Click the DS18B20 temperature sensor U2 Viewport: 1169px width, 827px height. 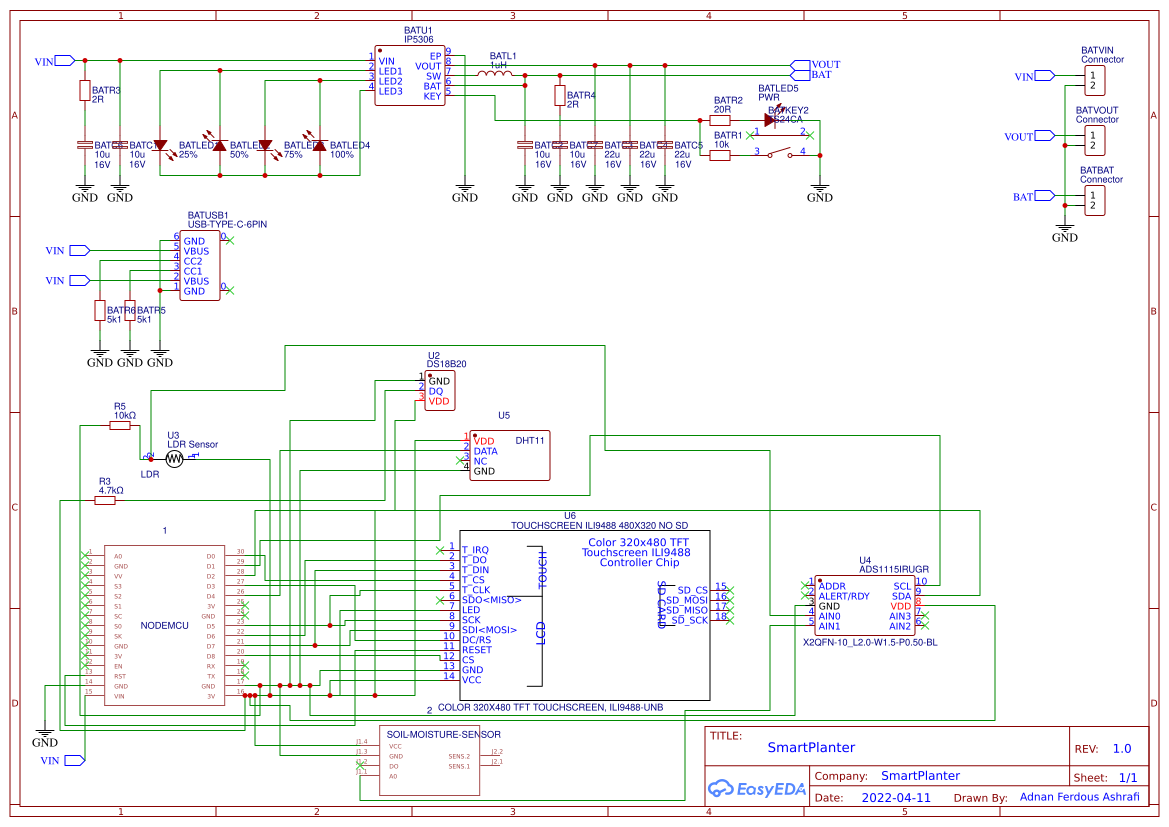coord(442,389)
